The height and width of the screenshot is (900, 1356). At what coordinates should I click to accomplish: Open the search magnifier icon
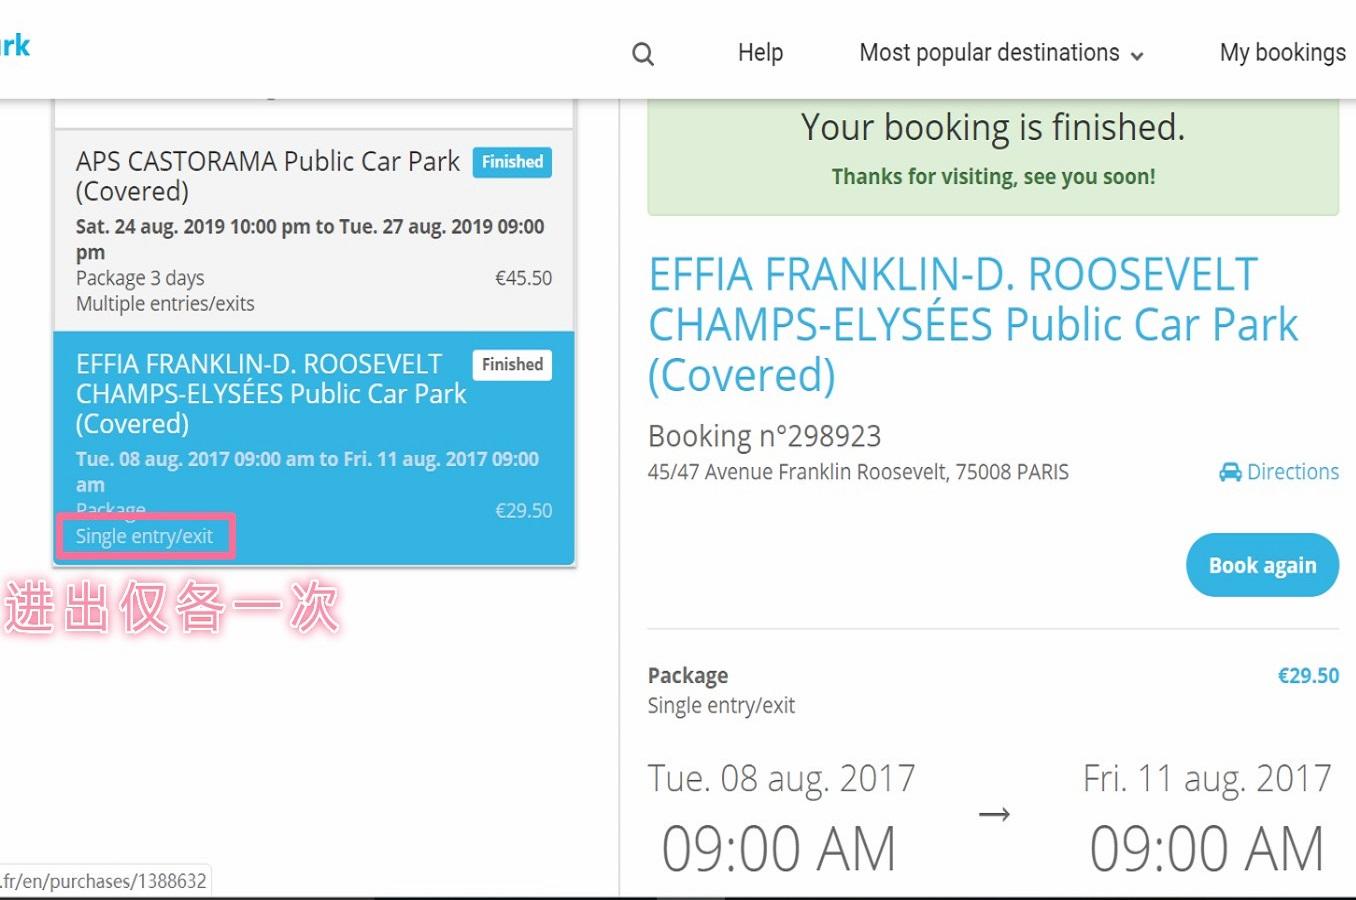click(643, 54)
